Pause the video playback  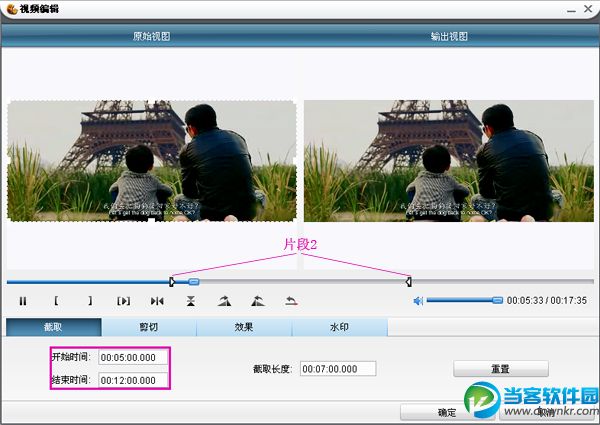pos(23,301)
